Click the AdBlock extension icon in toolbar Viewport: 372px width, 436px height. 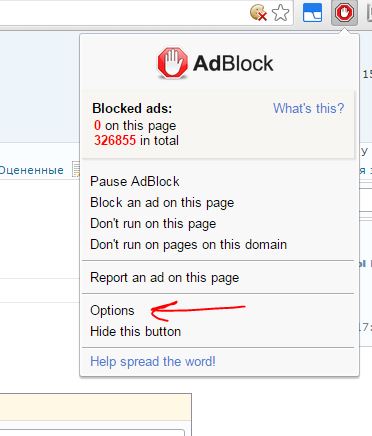(344, 13)
